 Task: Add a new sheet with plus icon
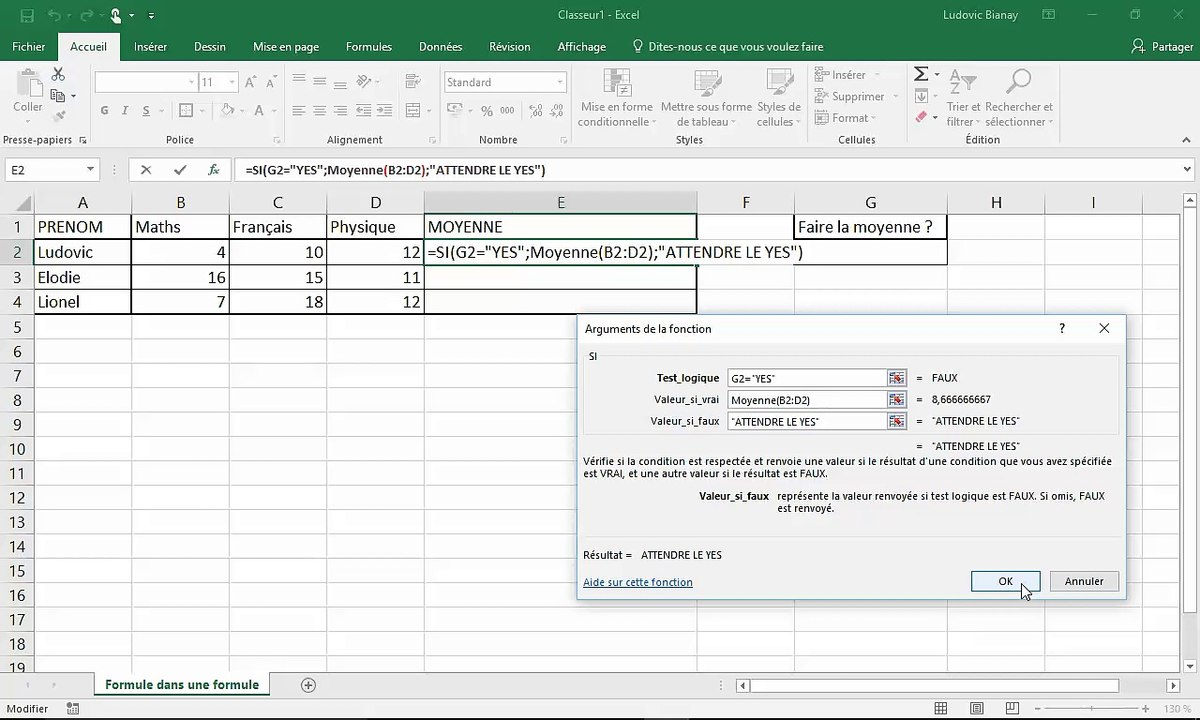tap(308, 685)
